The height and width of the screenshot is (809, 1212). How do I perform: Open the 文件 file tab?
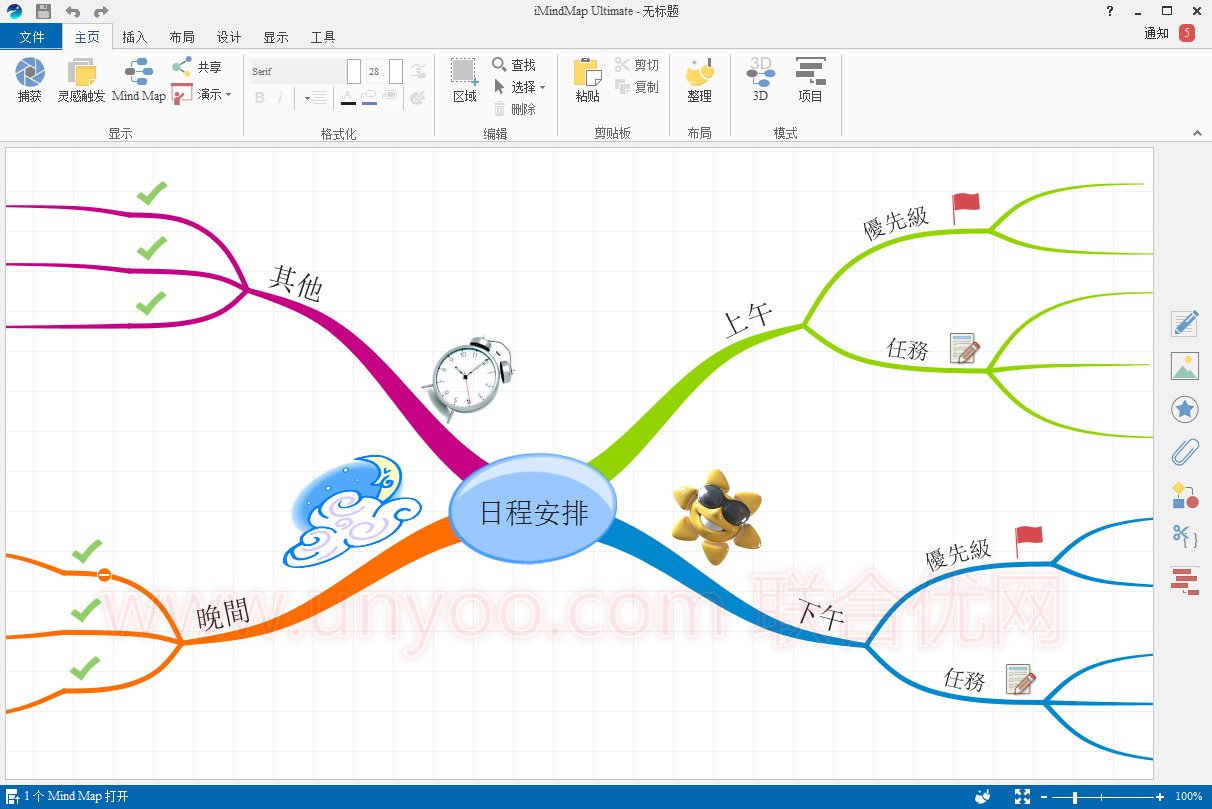(x=32, y=37)
